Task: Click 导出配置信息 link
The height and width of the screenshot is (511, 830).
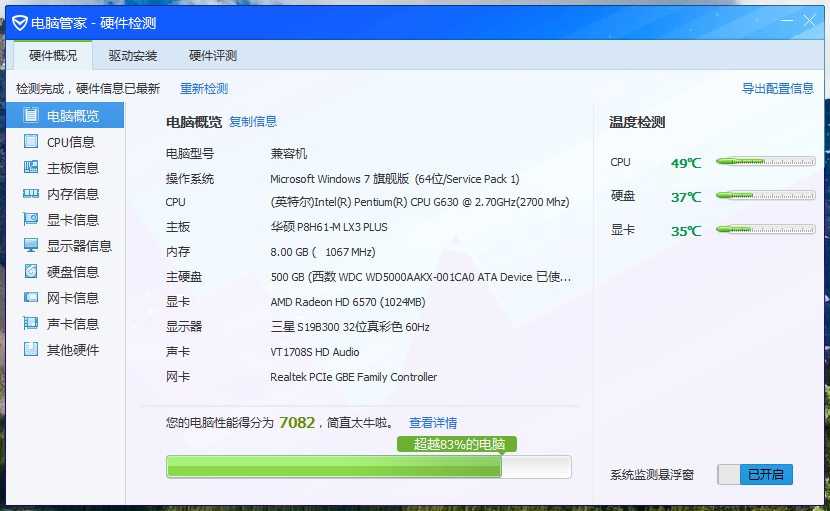Action: (778, 88)
